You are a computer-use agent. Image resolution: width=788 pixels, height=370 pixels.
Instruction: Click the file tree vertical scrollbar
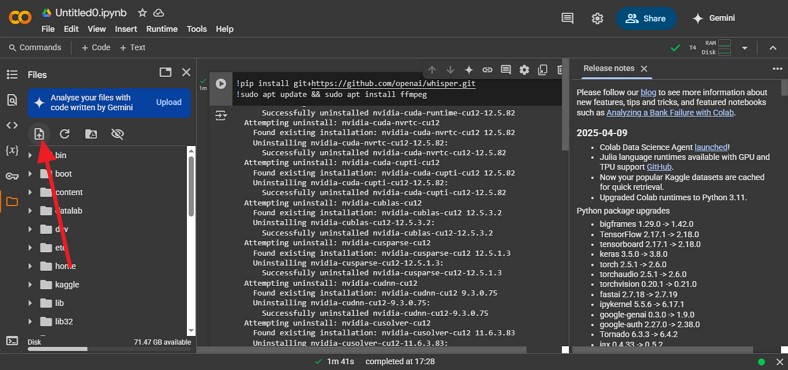[x=191, y=186]
